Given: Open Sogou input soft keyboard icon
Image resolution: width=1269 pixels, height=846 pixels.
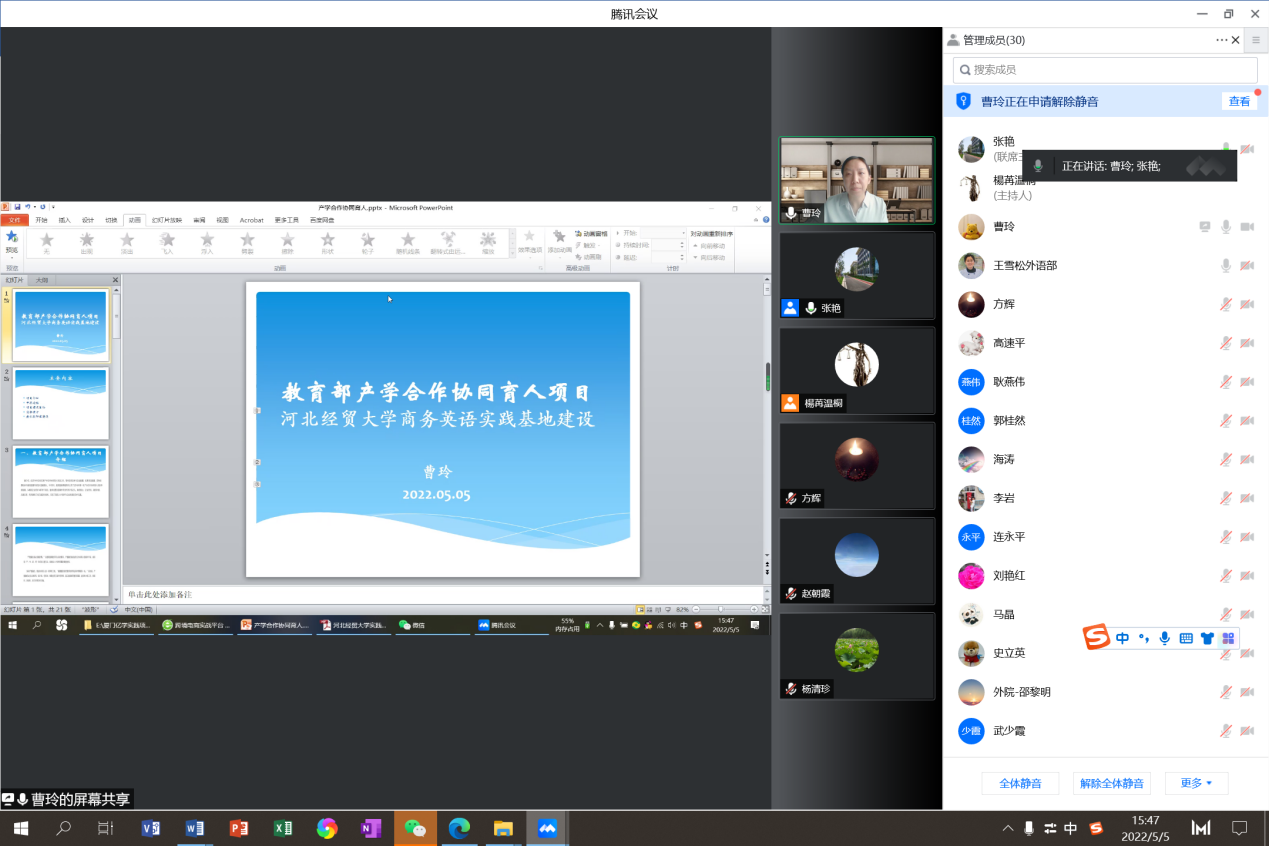Looking at the screenshot, I should point(1186,638).
